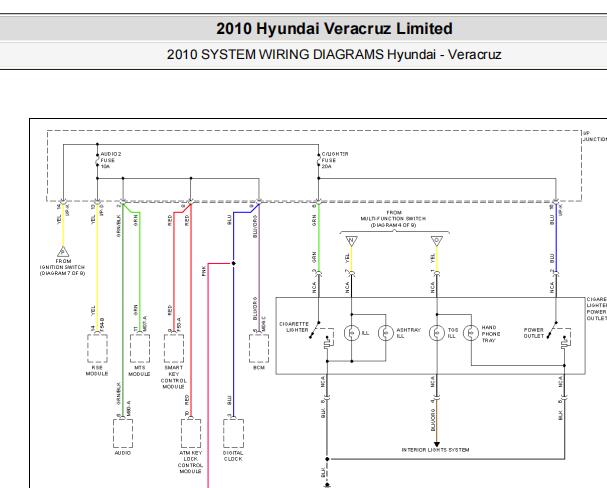Click the CIGARETTE LIGHTER switch symbol
The image size is (607, 488).
click(321, 335)
